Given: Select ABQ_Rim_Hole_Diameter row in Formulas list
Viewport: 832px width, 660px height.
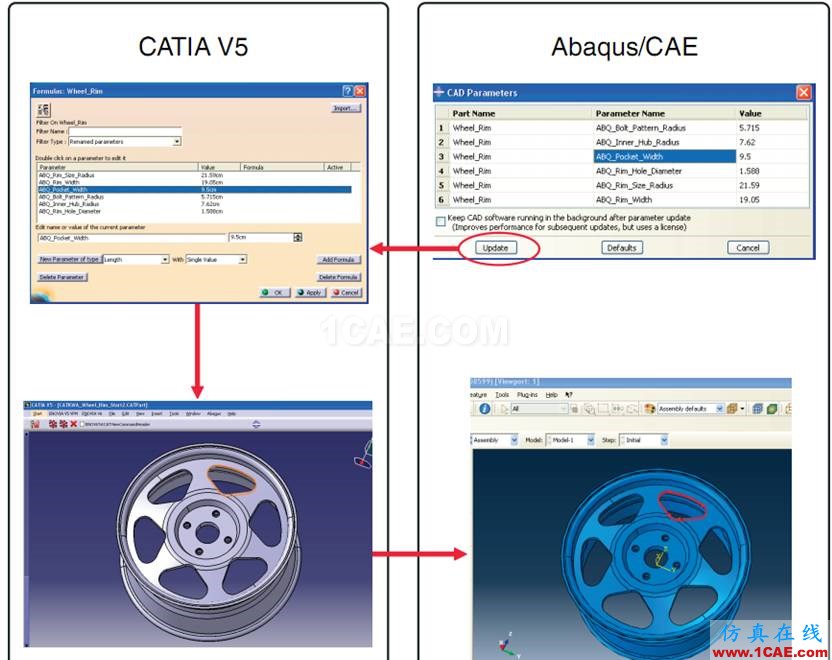Looking at the screenshot, I should 194,211.
